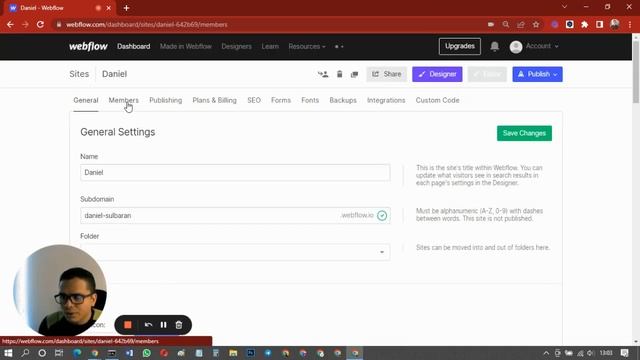Click the Webflow logo
This screenshot has height=360, width=640.
click(88, 47)
